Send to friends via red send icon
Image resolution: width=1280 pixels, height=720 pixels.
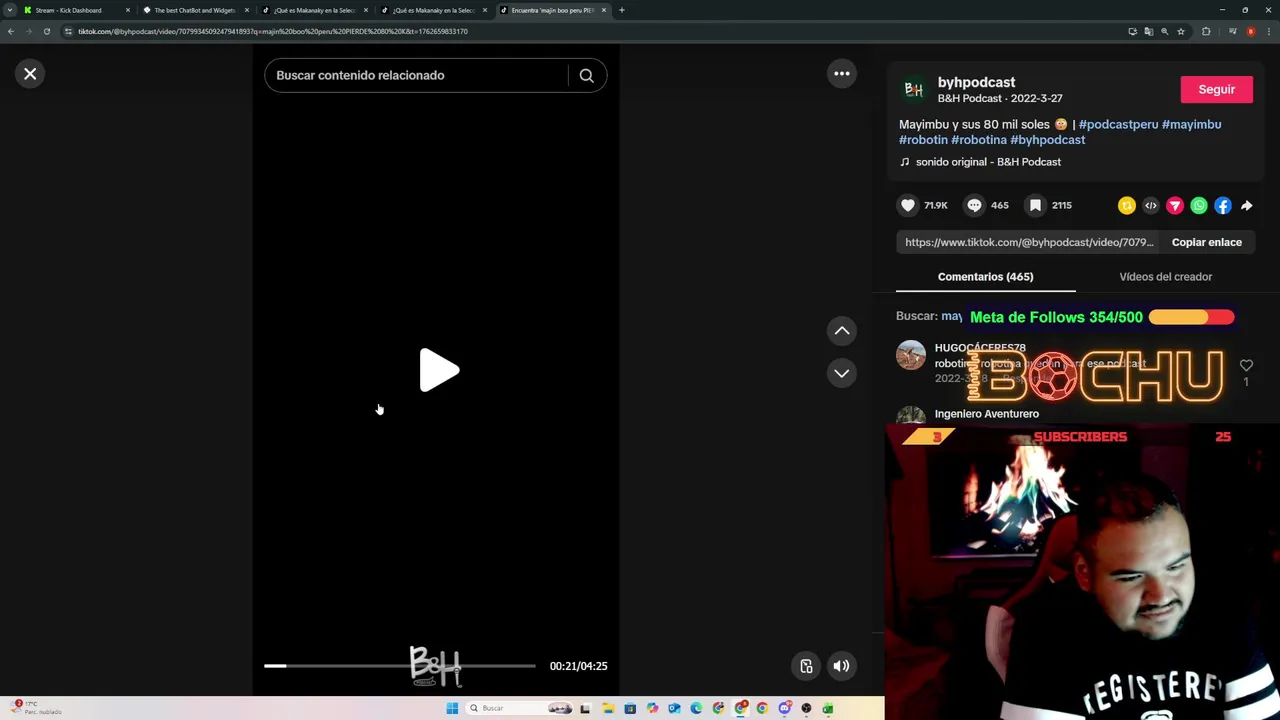pos(1175,206)
